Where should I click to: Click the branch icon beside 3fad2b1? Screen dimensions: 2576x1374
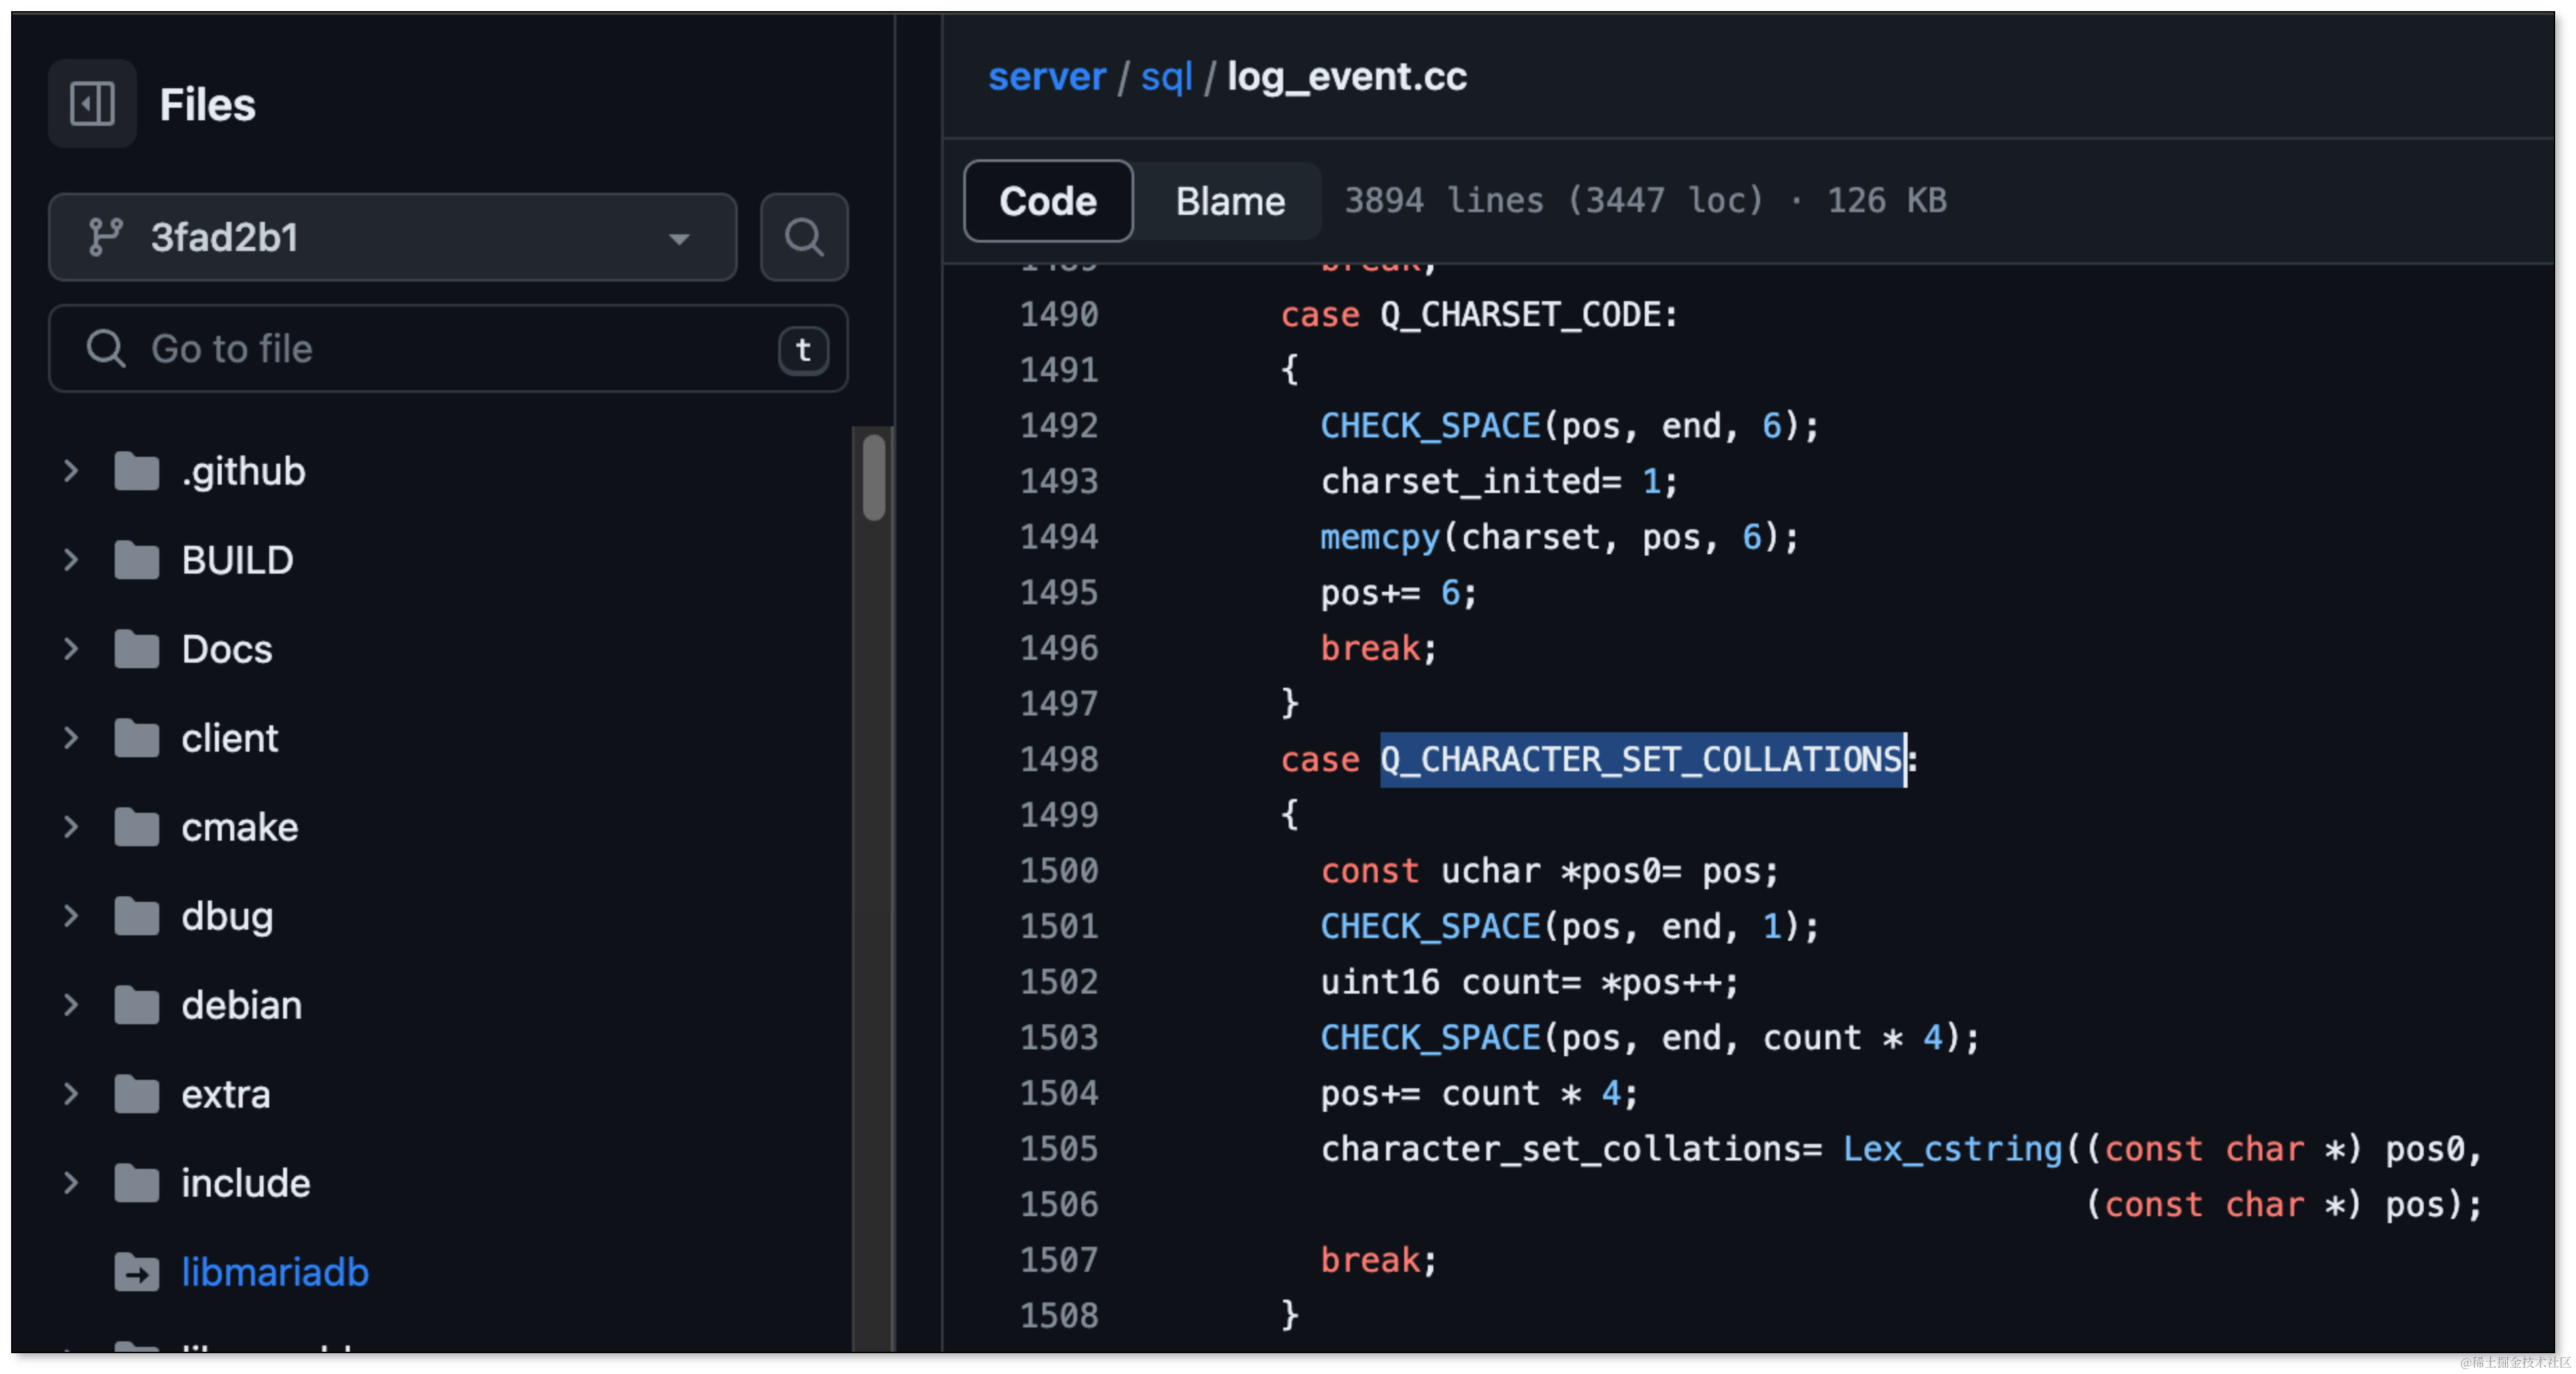[107, 237]
